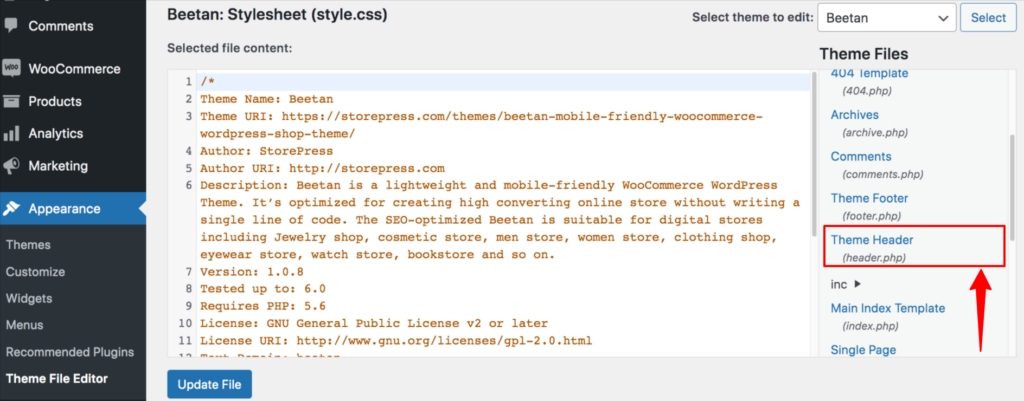Click the Comments speech bubble icon
Screen dimensions: 1024x401
pyautogui.click(x=11, y=25)
